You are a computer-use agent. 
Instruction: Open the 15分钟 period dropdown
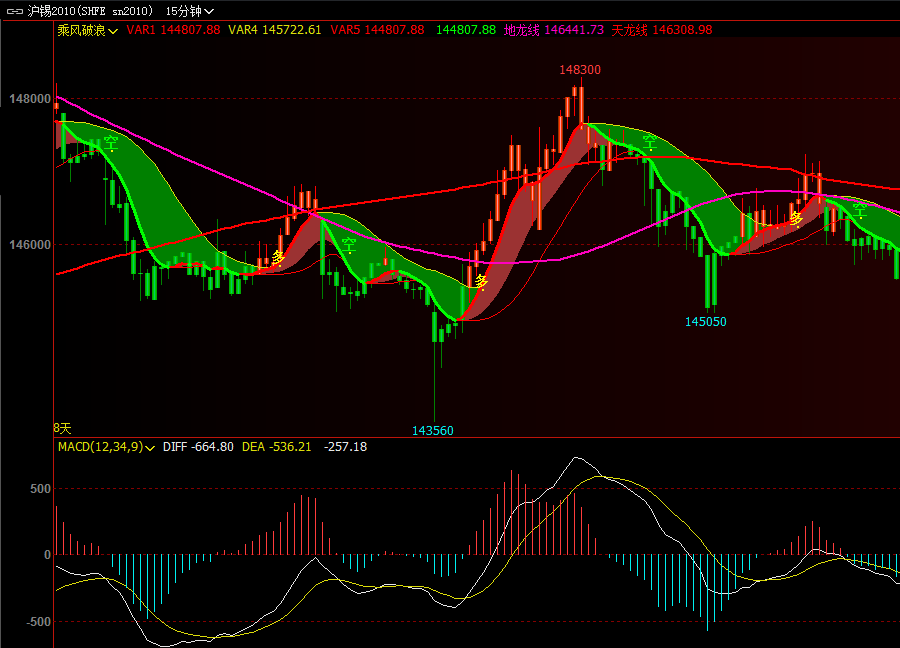point(189,11)
